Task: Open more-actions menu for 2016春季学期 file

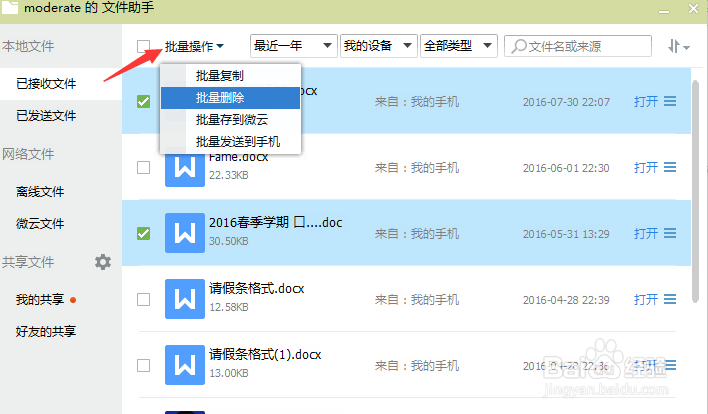Action: pyautogui.click(x=670, y=233)
